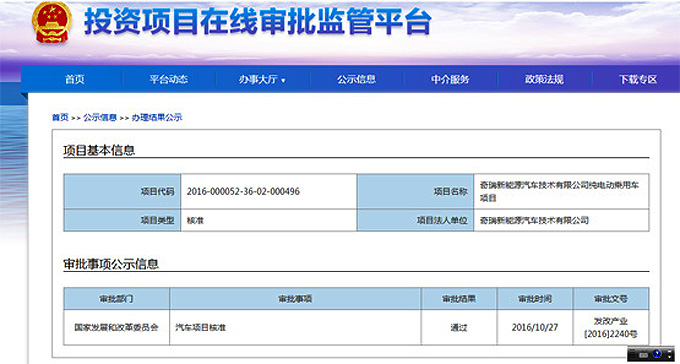The image size is (680, 364).
Task: Click the national emblem logo
Action: 52,22
